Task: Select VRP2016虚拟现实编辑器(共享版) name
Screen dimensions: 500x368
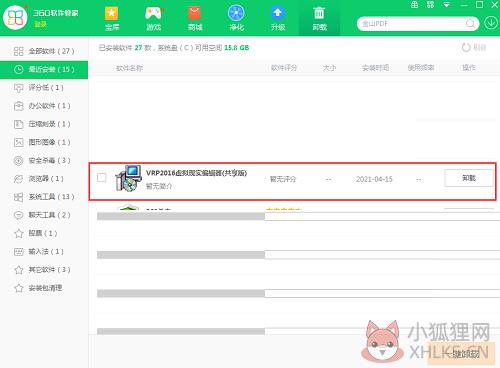Action: (x=196, y=173)
